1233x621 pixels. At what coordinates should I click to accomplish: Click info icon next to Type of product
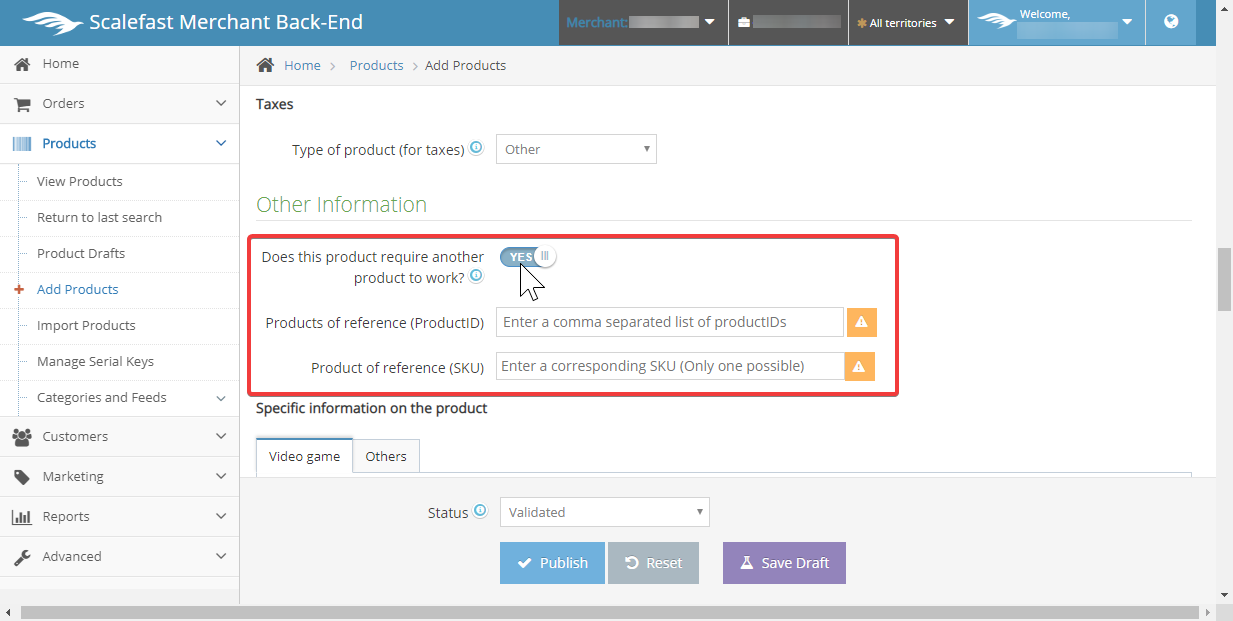click(476, 148)
